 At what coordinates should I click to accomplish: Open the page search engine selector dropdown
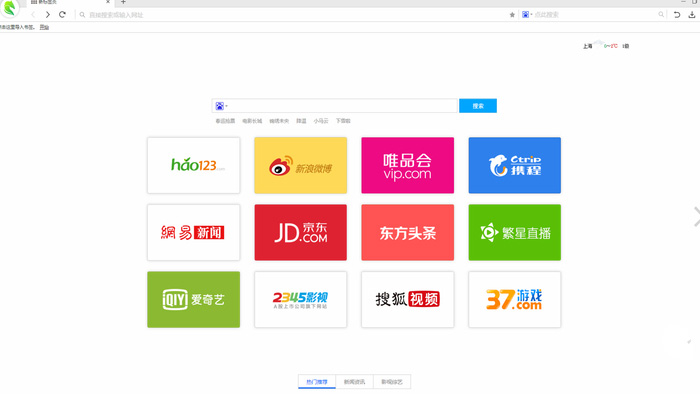coord(221,106)
